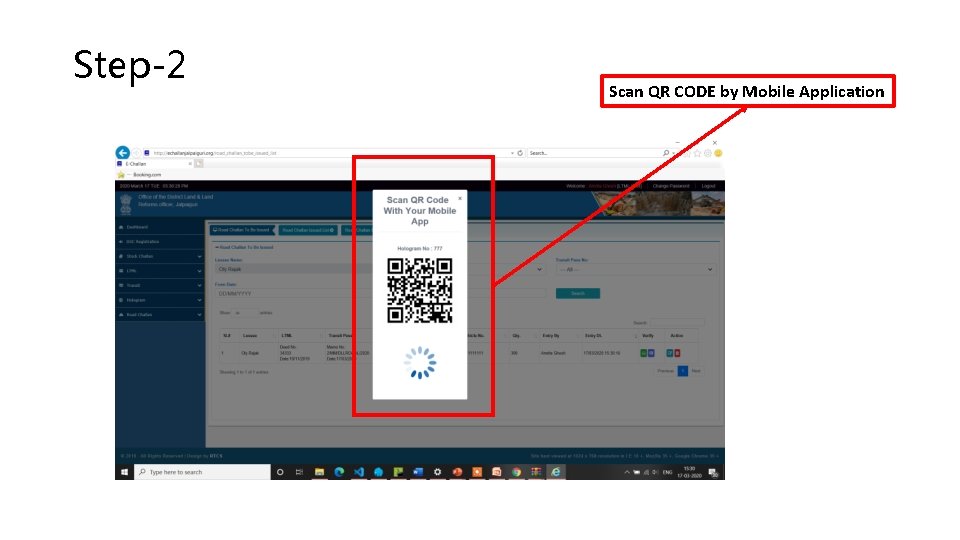Expand the LTML sidebar menu
Viewport: 960px width, 540px height.
(x=160, y=271)
